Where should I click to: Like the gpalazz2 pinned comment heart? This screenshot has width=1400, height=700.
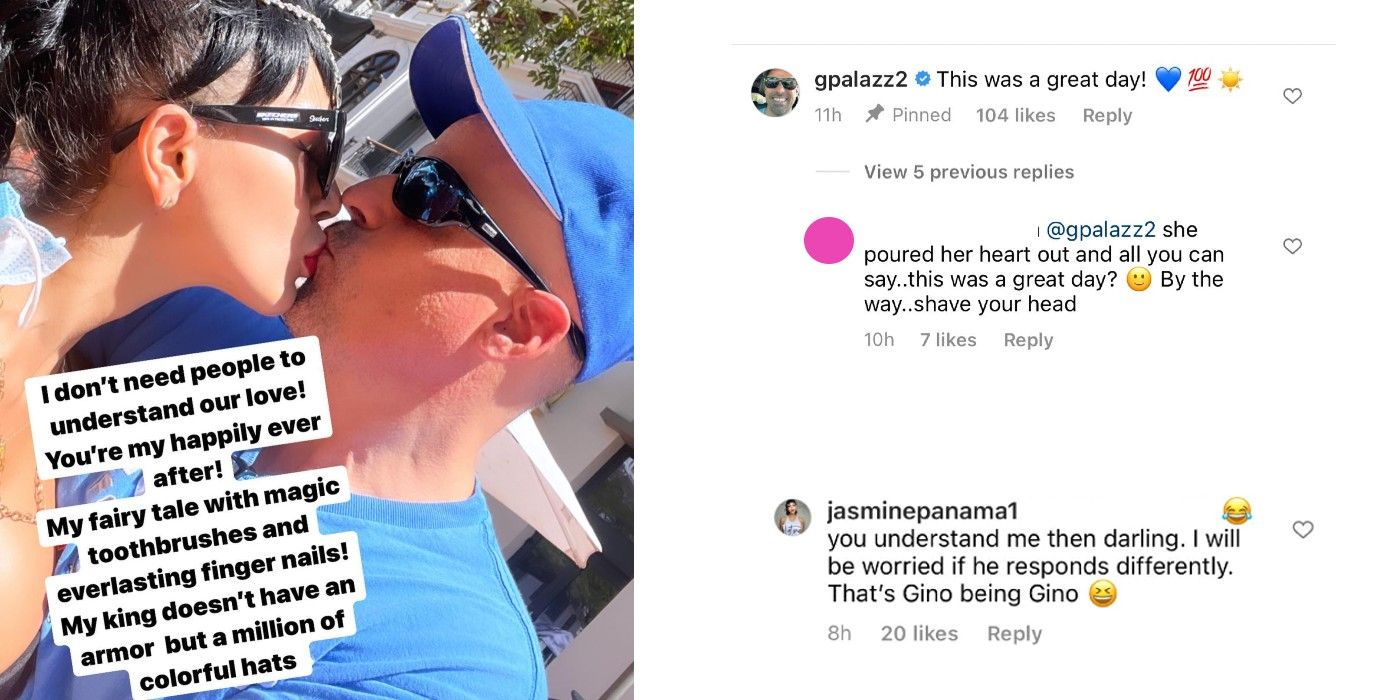click(x=1292, y=96)
